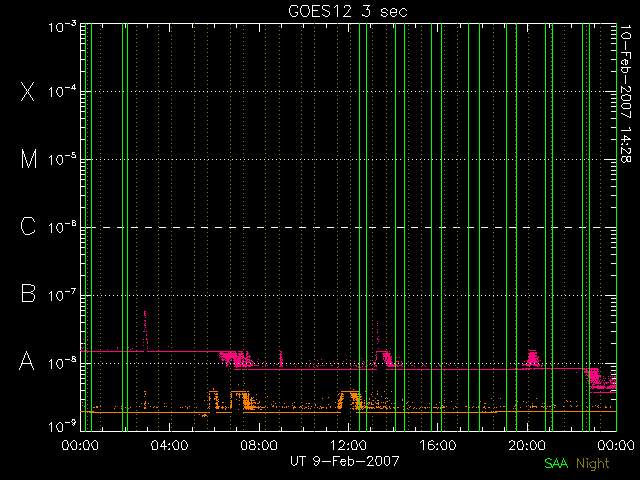The image size is (640, 480).
Task: Click the M flare class label
Action: (x=29, y=159)
